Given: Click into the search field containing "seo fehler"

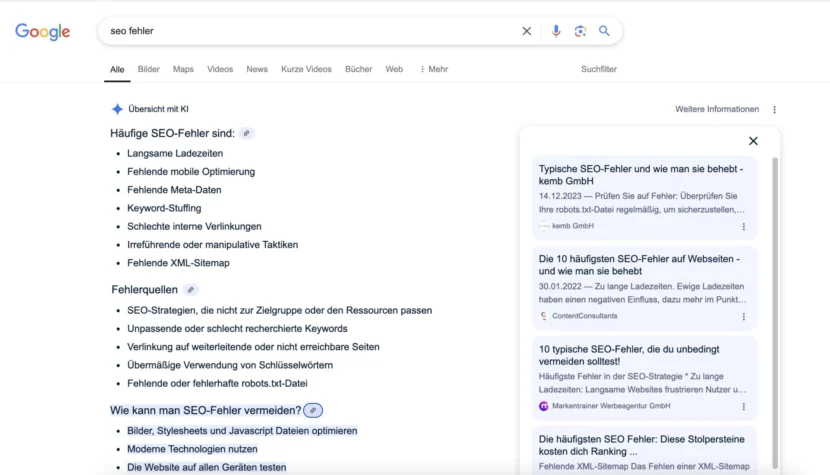Looking at the screenshot, I should pos(300,31).
